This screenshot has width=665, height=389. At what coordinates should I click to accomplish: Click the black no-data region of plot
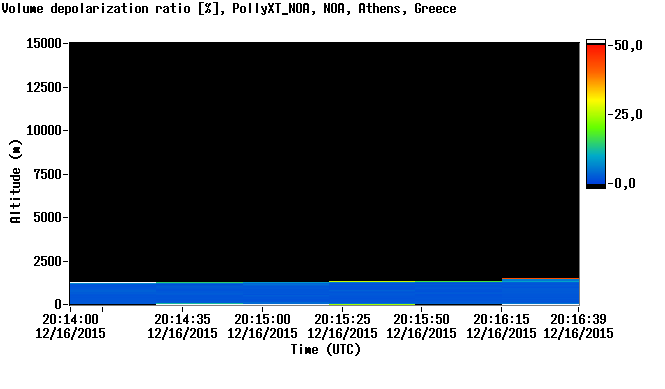point(324,161)
